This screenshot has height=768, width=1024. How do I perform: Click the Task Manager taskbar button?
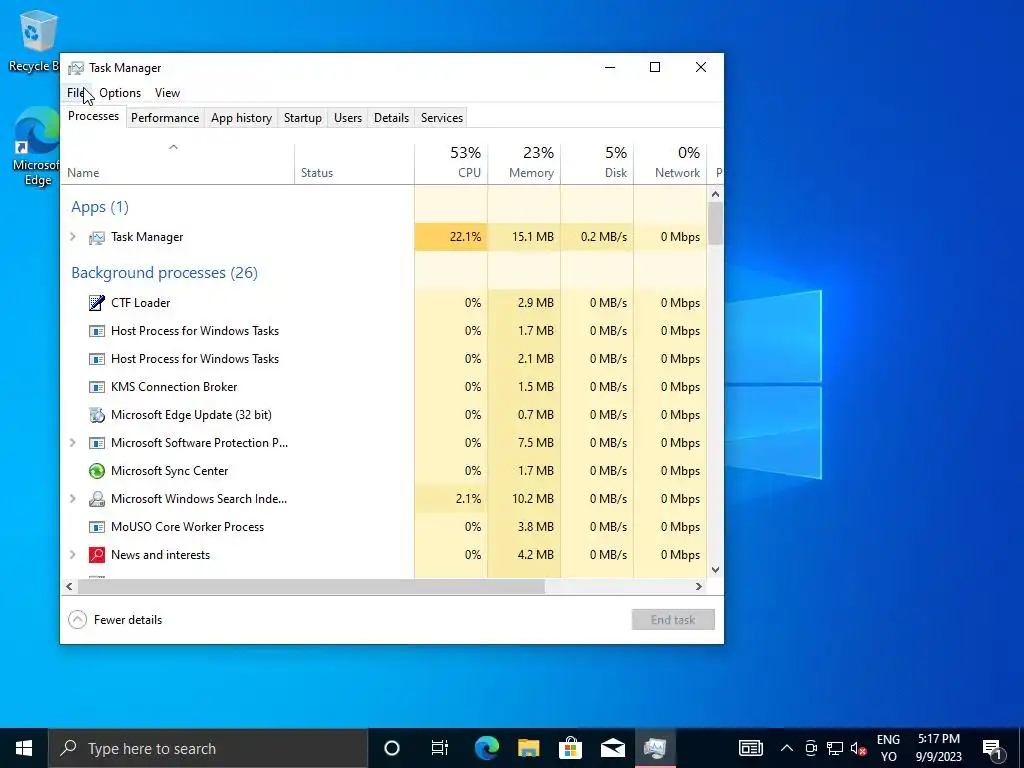[654, 748]
